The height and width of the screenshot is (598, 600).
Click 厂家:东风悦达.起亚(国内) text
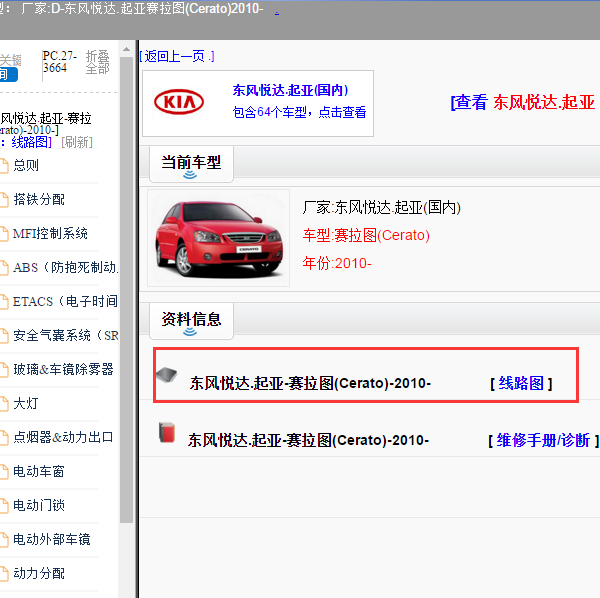(x=382, y=207)
